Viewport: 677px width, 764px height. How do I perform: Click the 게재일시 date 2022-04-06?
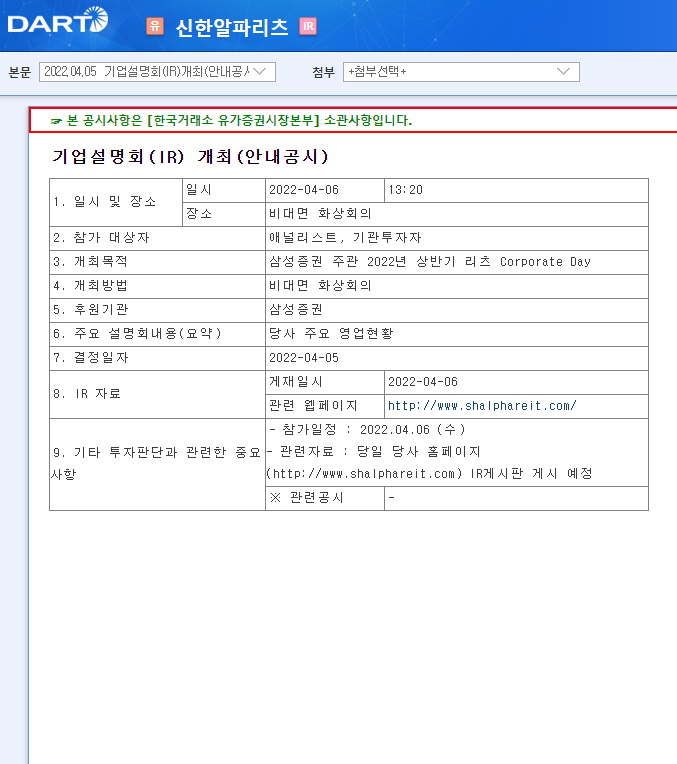coord(423,382)
